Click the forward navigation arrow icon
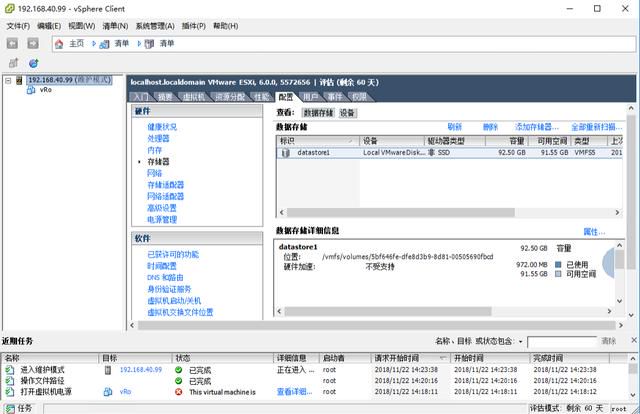 33,43
